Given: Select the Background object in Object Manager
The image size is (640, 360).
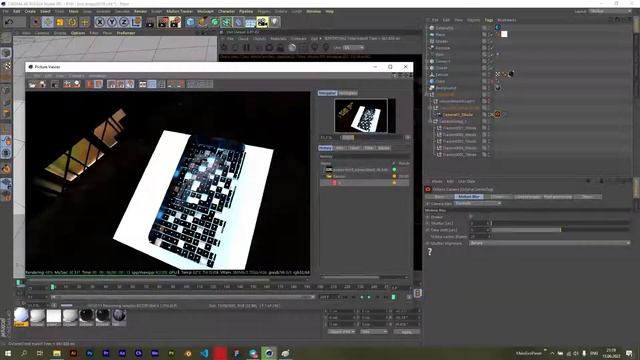Looking at the screenshot, I should pos(446,88).
